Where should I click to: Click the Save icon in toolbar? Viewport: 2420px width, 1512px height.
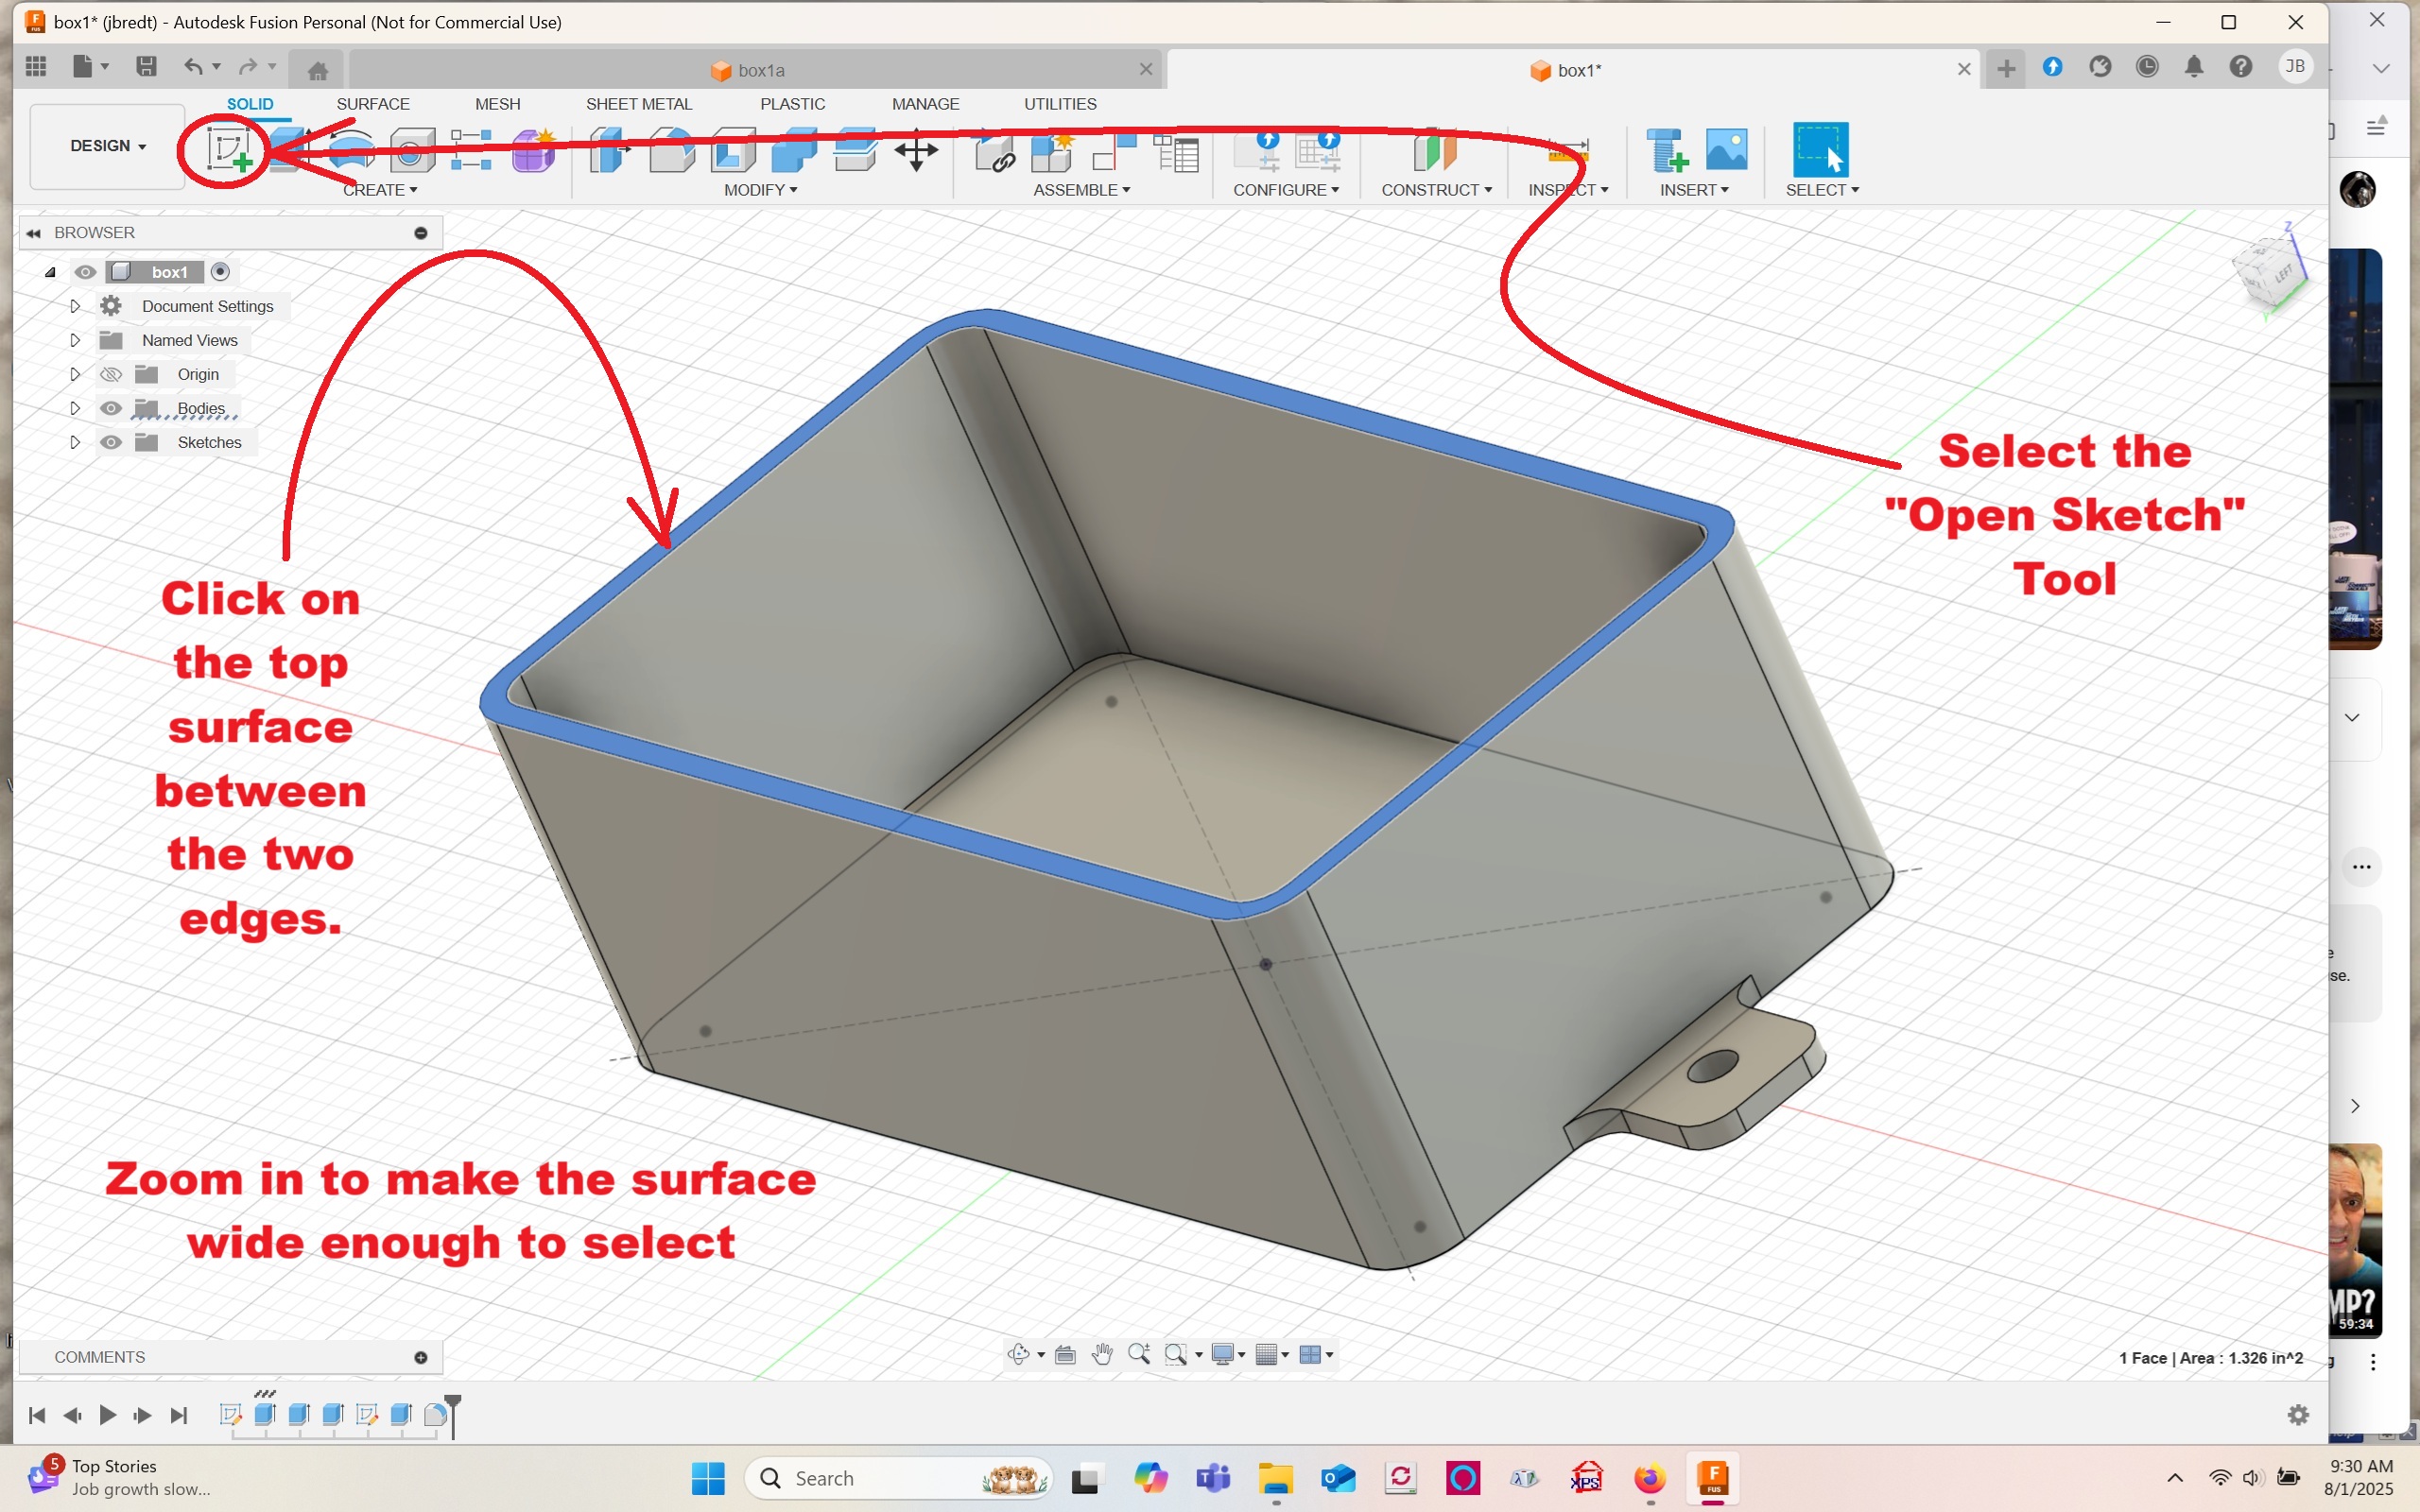pyautogui.click(x=146, y=67)
